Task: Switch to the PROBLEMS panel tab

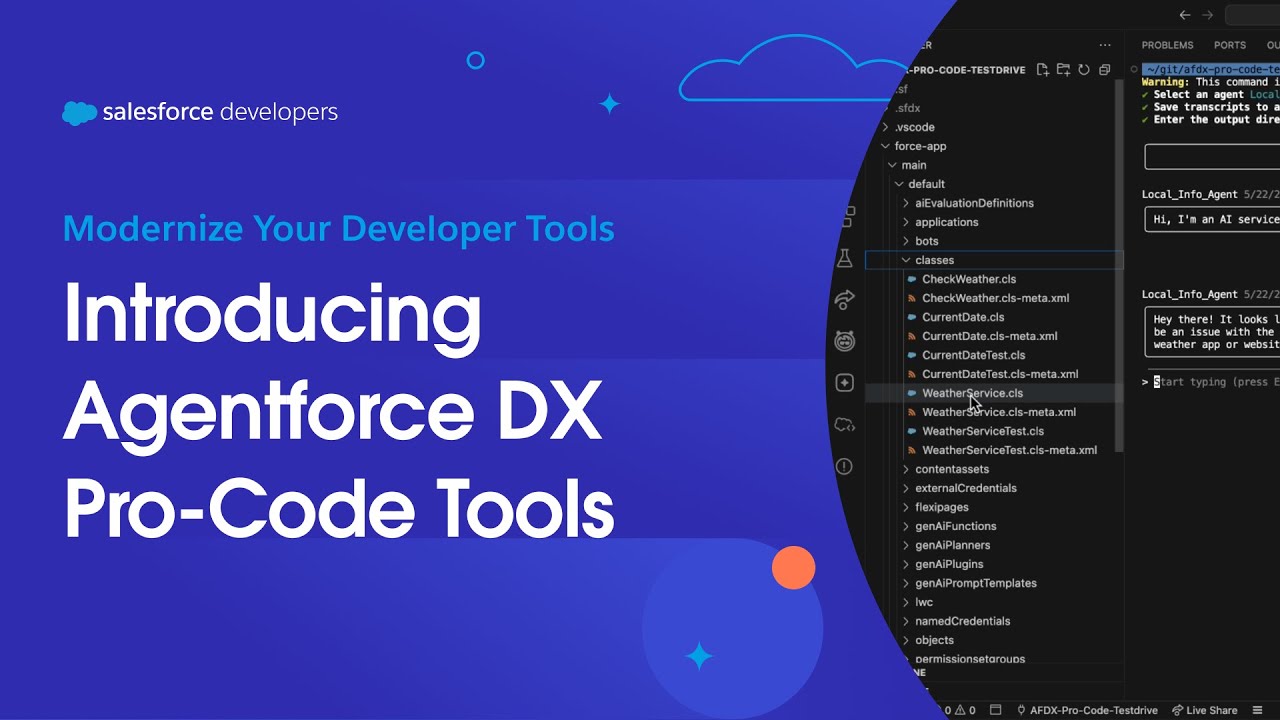Action: point(1167,45)
